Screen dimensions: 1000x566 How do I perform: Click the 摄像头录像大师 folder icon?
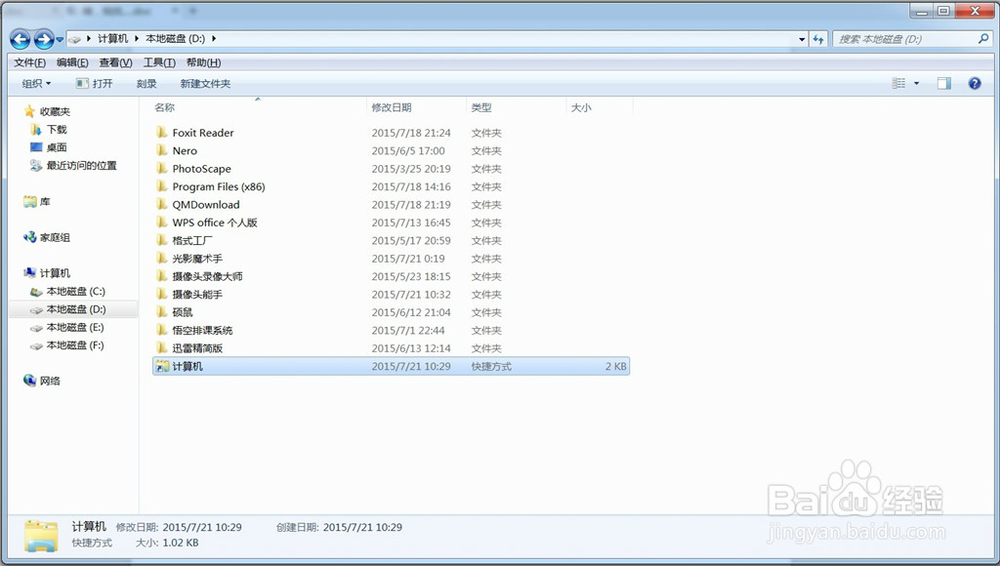(162, 276)
